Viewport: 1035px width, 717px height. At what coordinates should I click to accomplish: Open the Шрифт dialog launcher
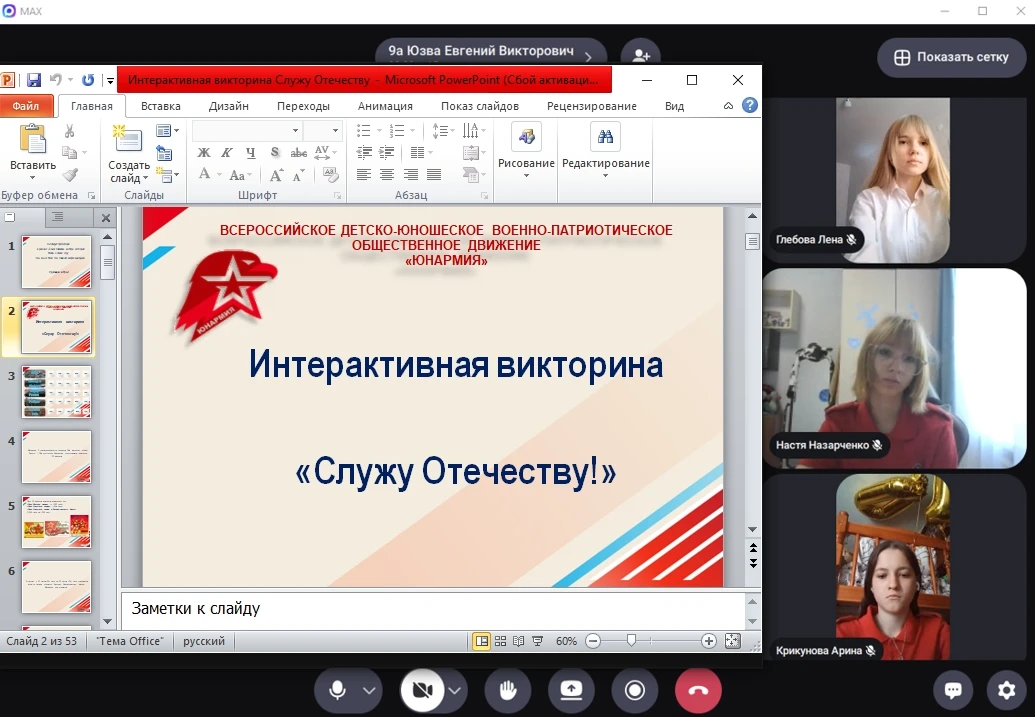(x=337, y=196)
